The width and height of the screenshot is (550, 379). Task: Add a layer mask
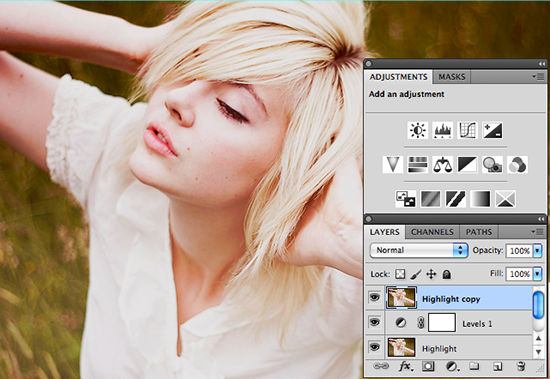428,367
